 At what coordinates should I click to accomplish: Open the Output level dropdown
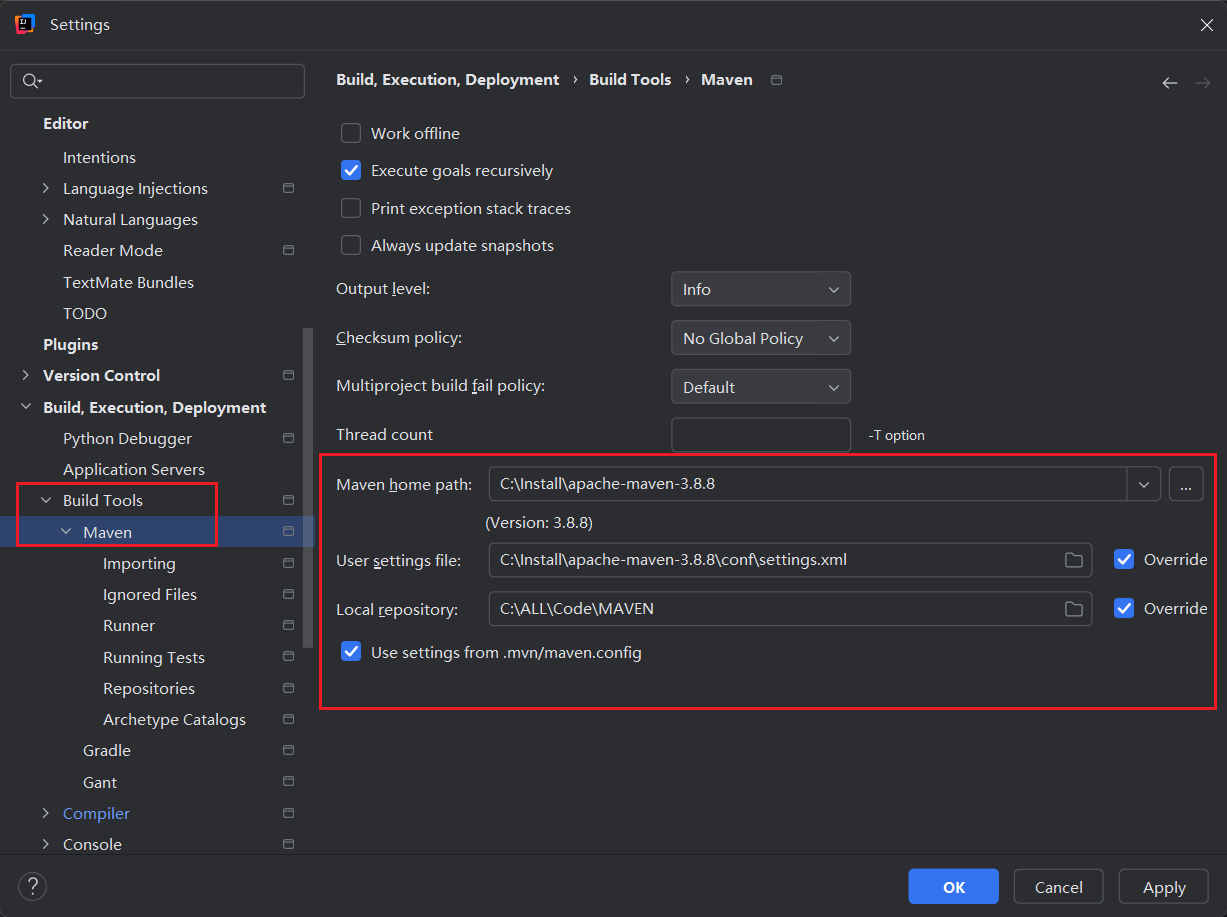pos(761,289)
